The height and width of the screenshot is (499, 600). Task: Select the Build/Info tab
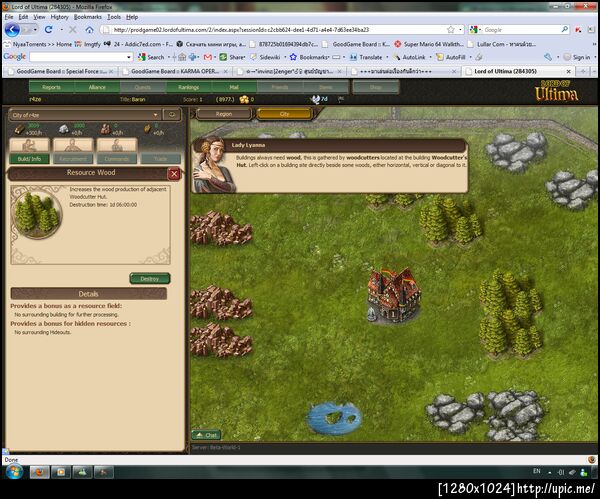(x=29, y=159)
